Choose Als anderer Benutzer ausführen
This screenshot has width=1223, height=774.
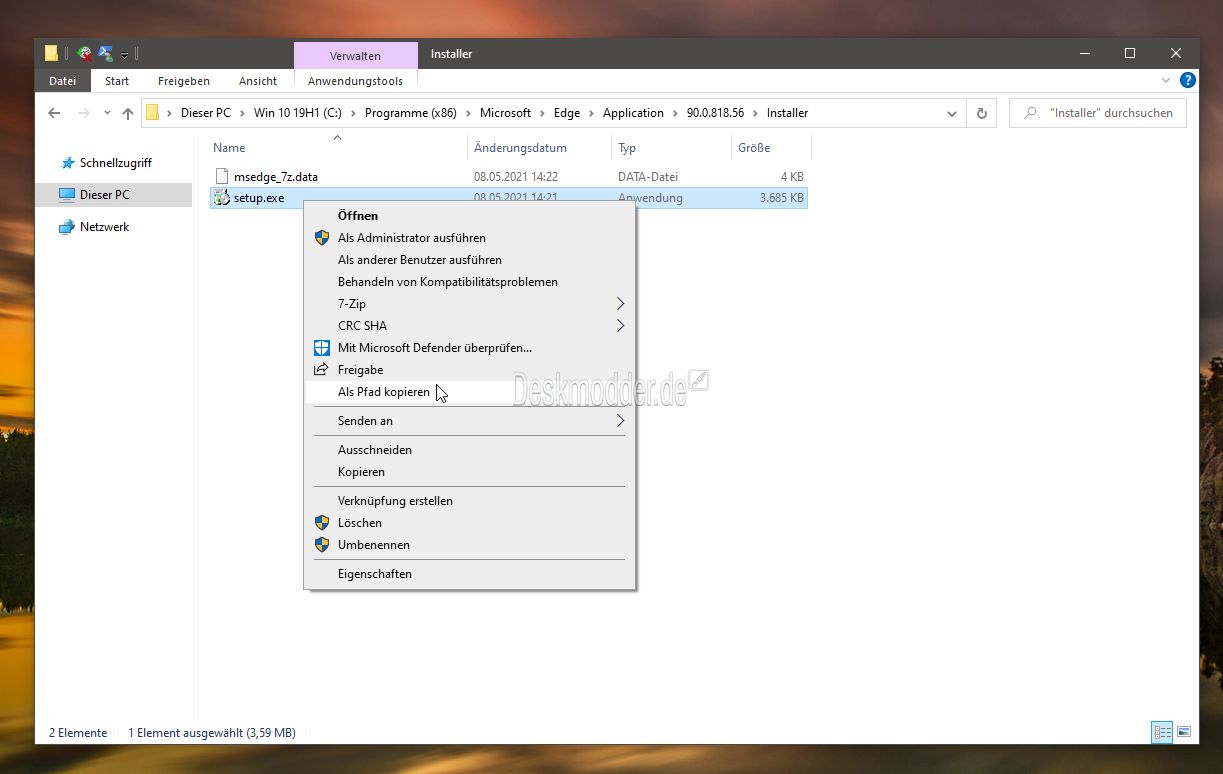(469, 260)
